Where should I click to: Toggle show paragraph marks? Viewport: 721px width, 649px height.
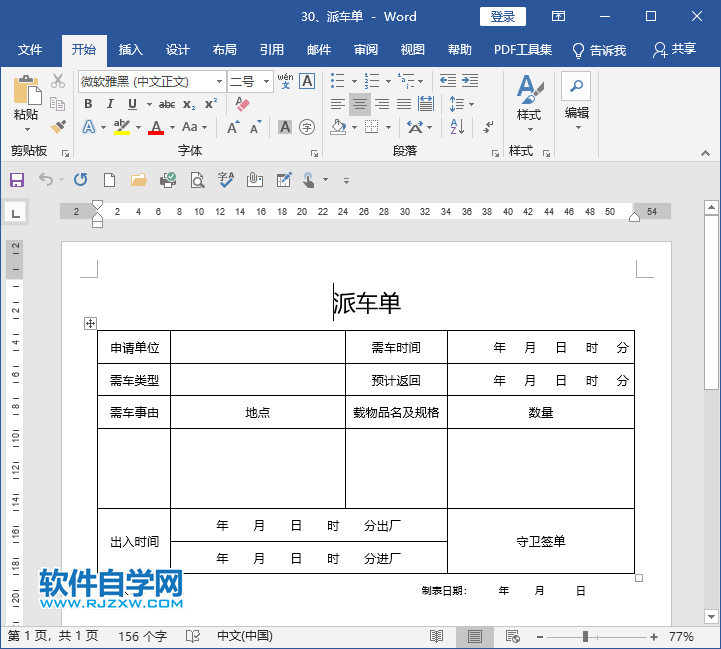click(x=488, y=127)
